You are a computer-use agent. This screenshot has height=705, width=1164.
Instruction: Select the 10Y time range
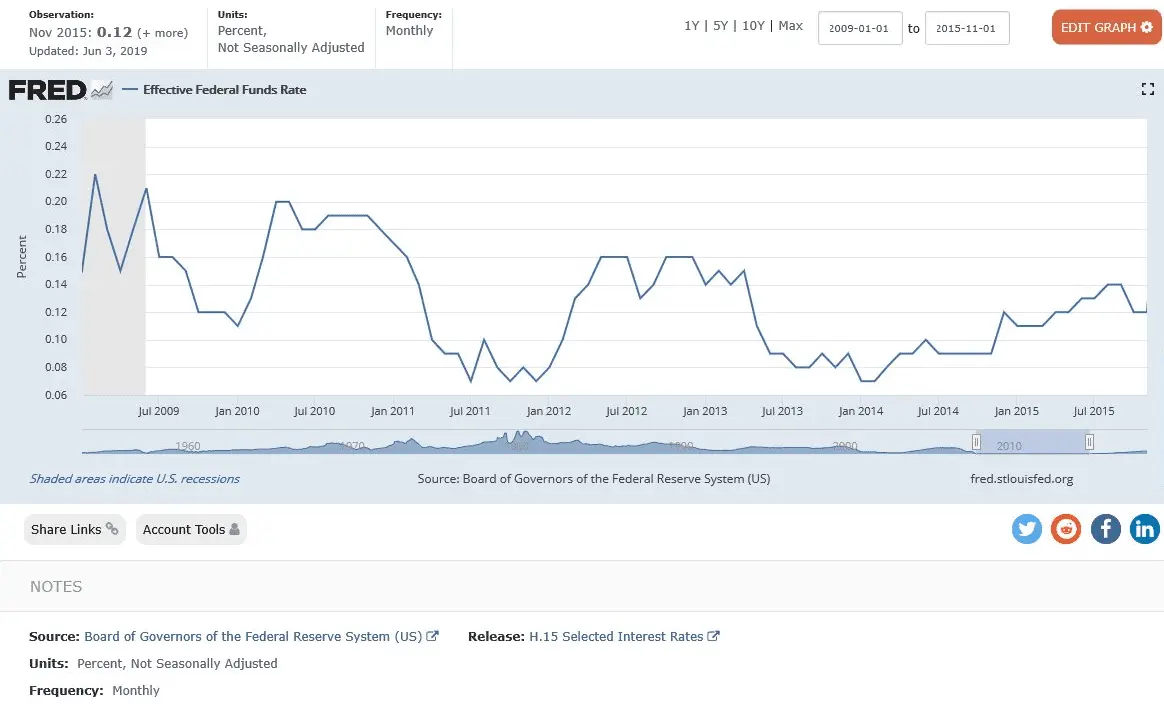[753, 26]
